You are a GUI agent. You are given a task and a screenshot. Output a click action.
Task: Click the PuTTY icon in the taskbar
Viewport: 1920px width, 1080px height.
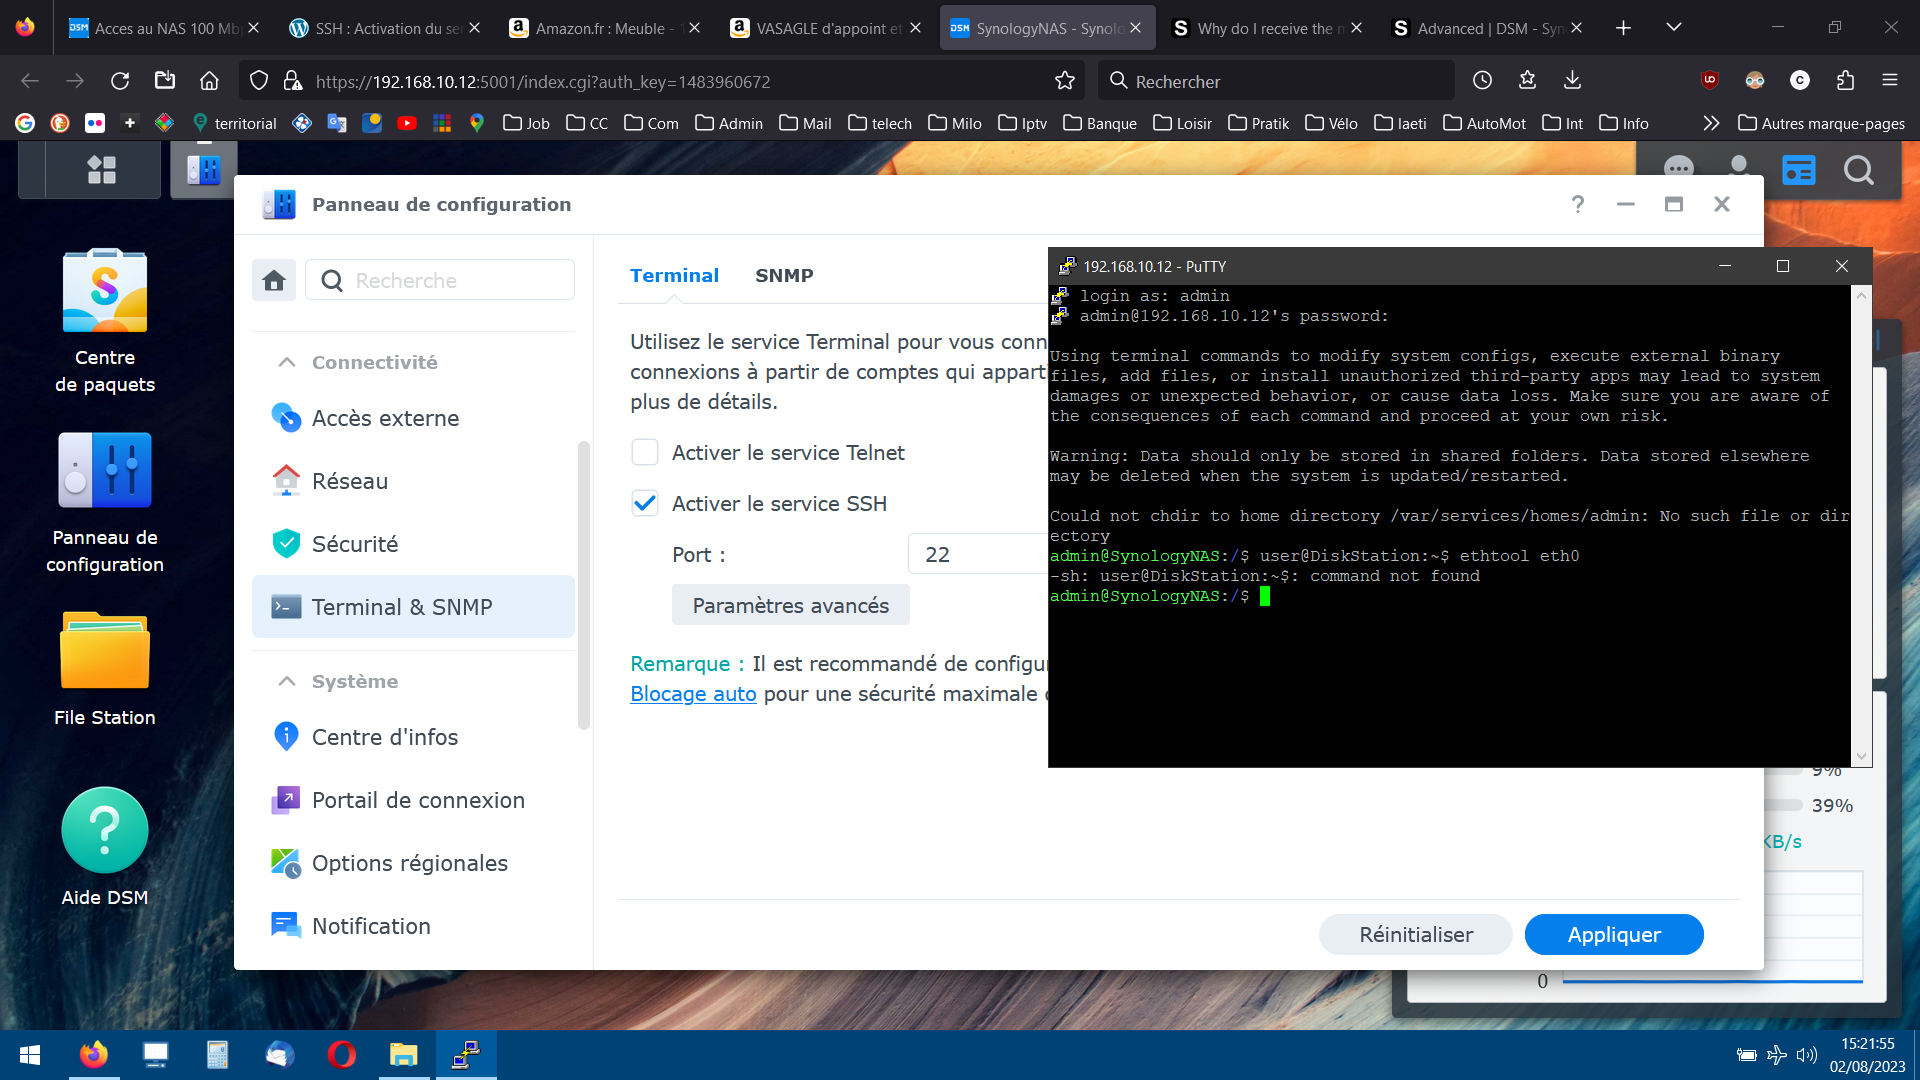point(466,1054)
